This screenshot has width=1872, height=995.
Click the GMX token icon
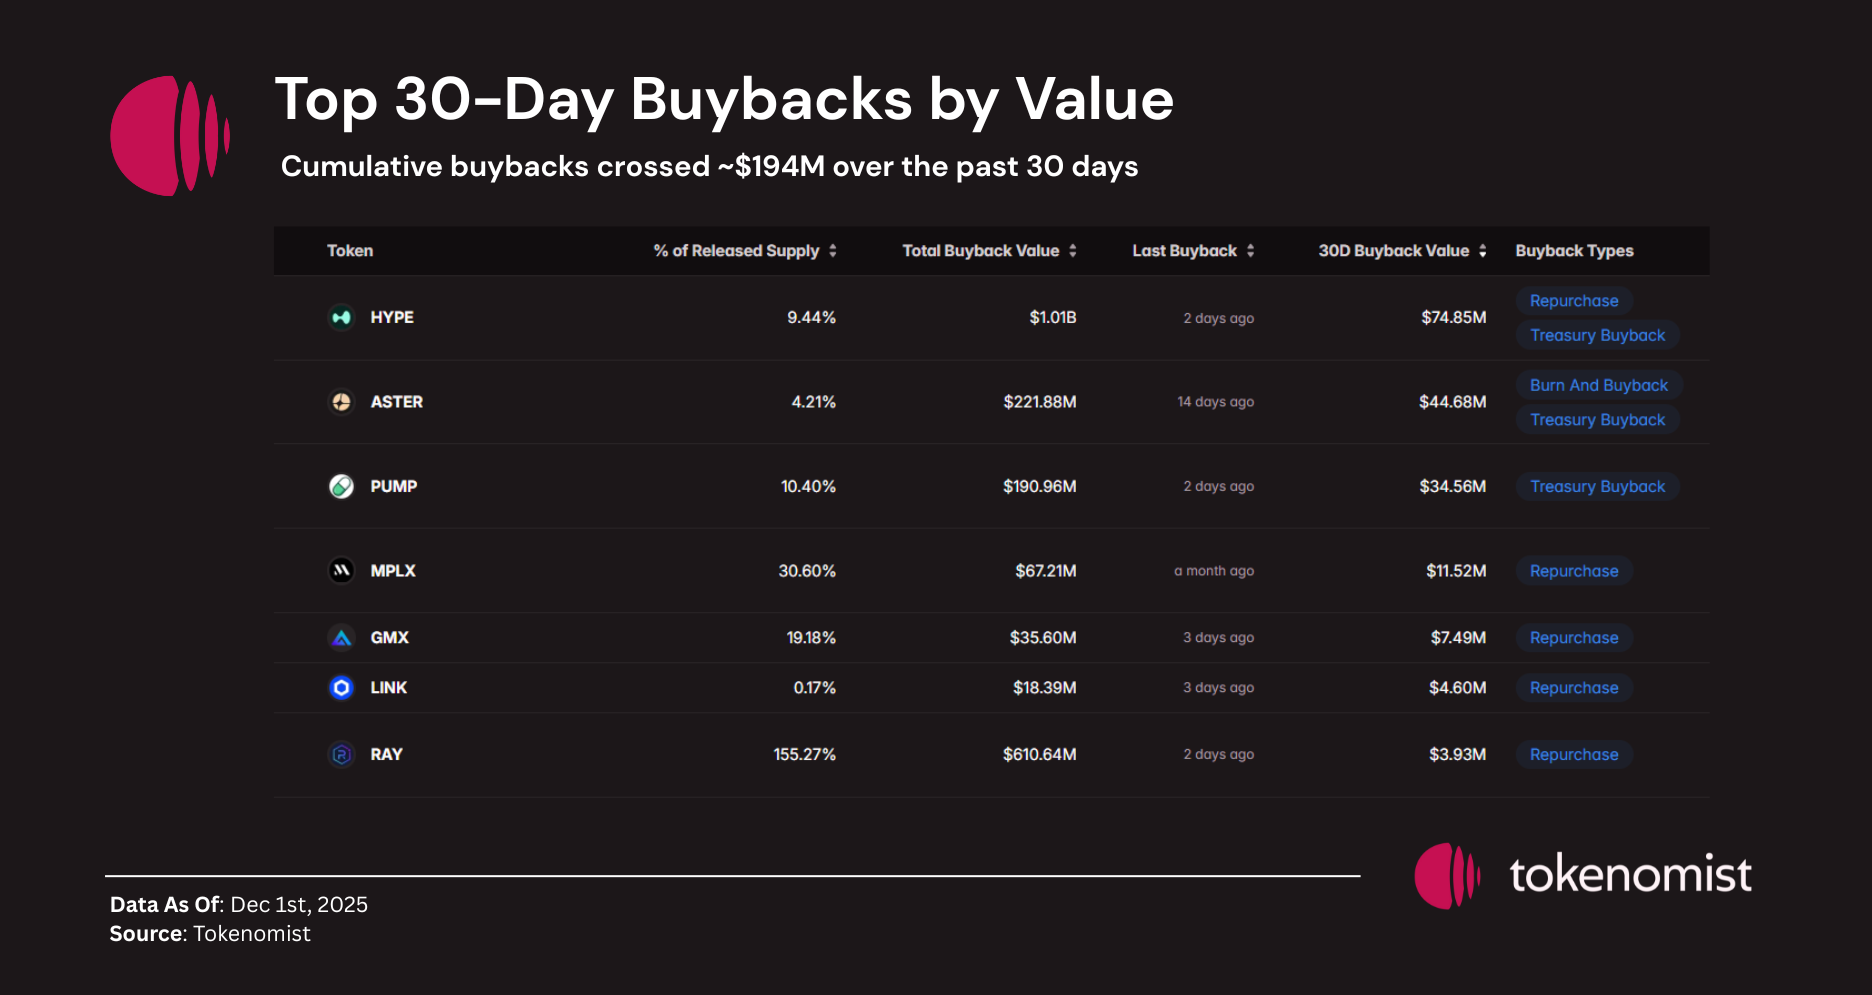pyautogui.click(x=341, y=637)
